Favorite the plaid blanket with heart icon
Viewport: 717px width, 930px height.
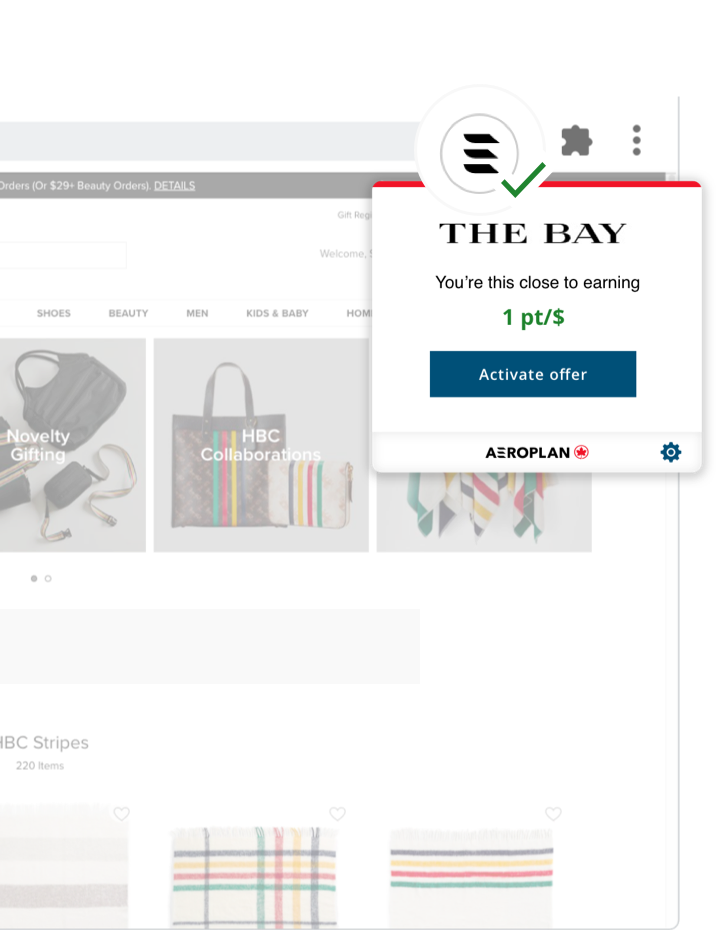[337, 813]
